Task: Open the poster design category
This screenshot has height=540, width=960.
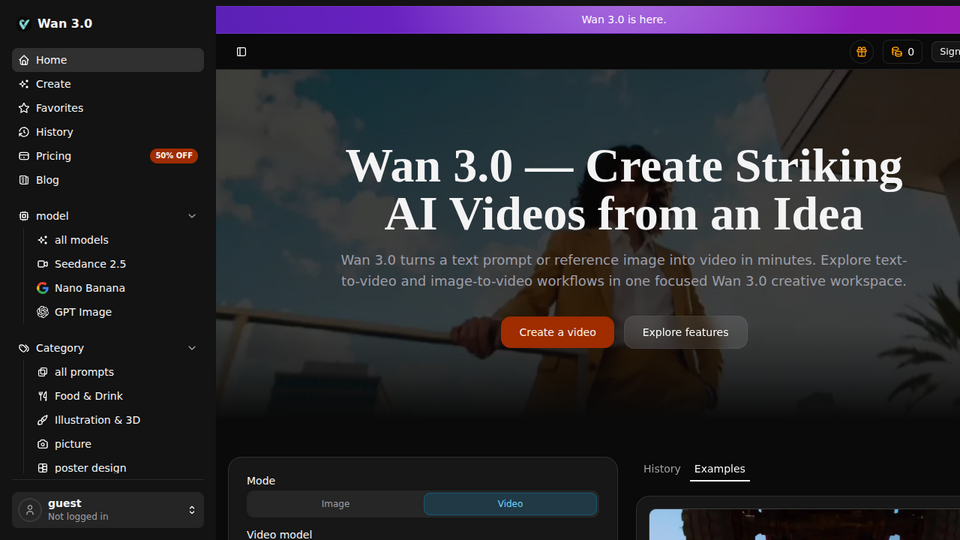Action: (x=118, y=468)
